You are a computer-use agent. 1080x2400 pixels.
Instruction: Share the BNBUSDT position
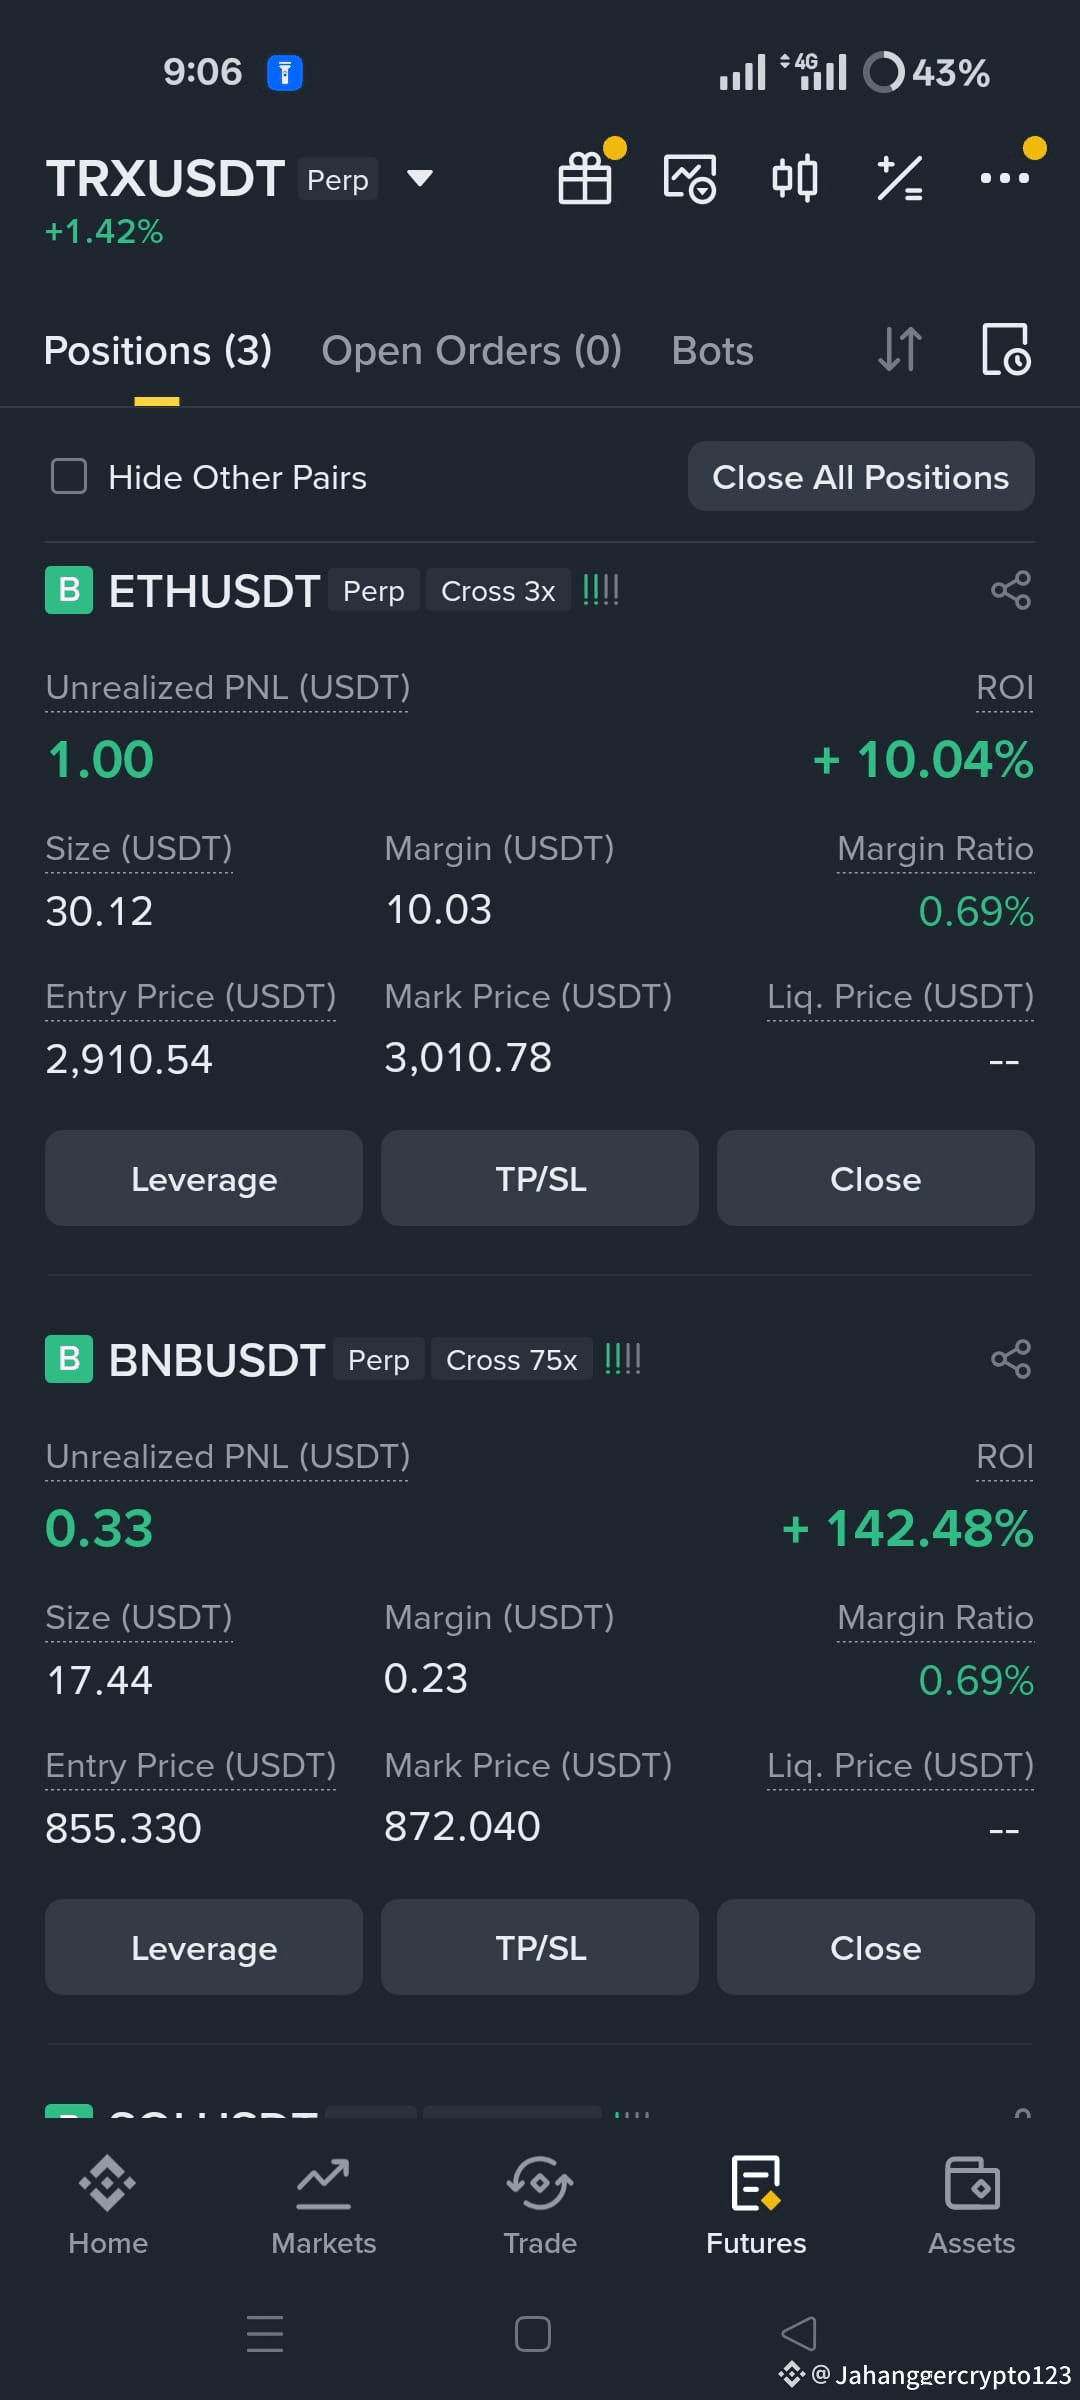click(1011, 1359)
